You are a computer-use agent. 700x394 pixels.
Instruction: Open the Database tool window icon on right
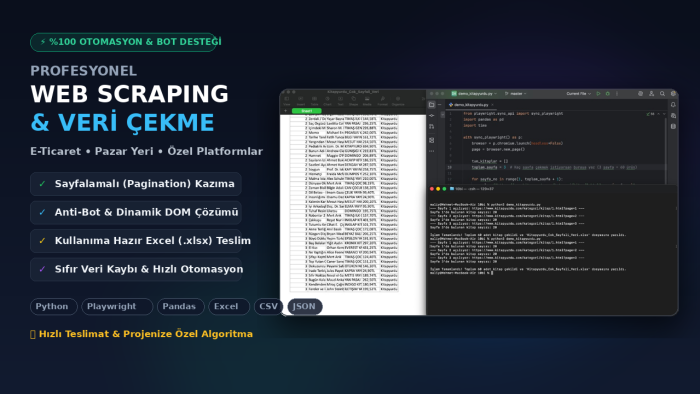(673, 126)
